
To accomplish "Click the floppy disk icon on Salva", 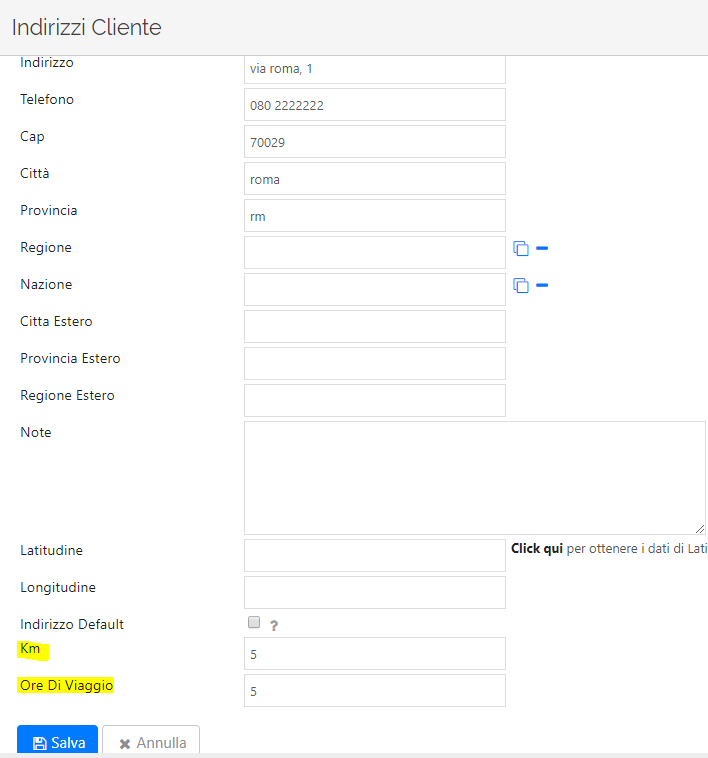I will click(40, 743).
